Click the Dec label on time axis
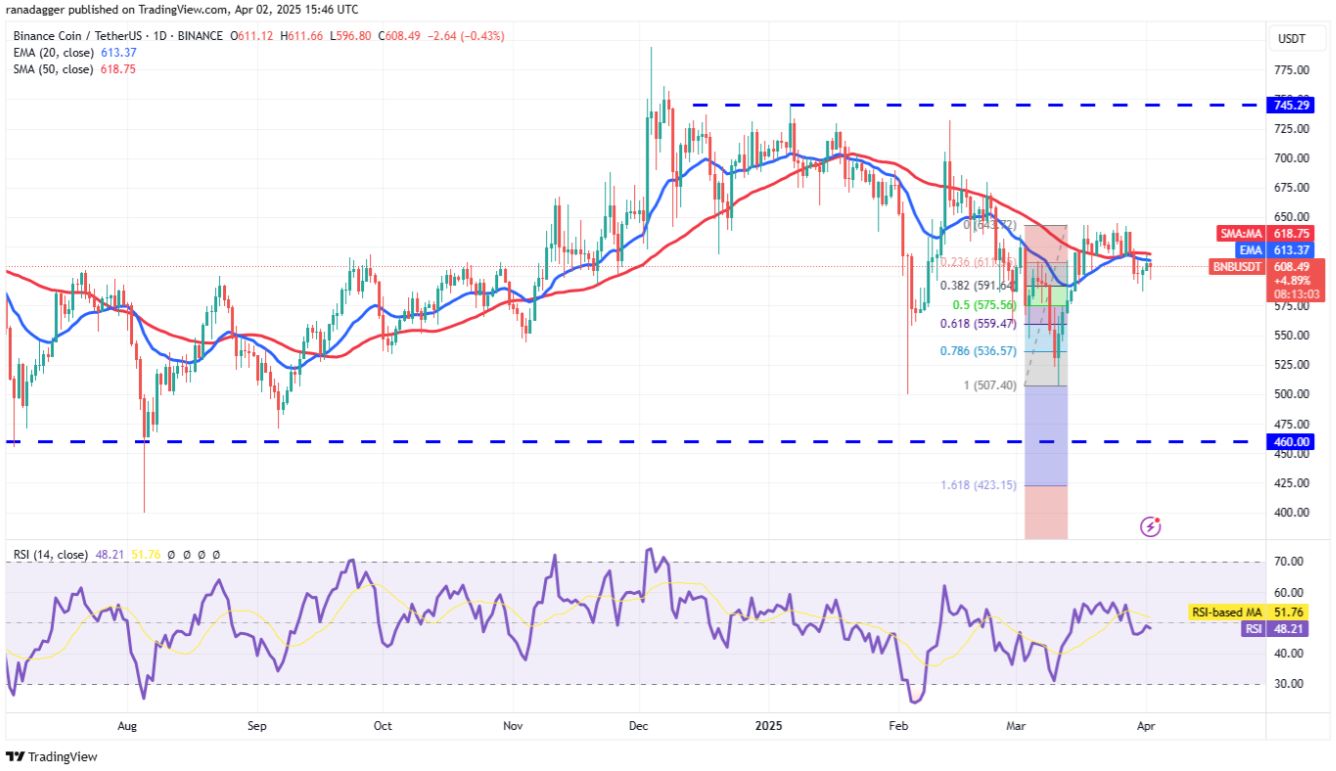The image size is (1336, 771). point(638,728)
